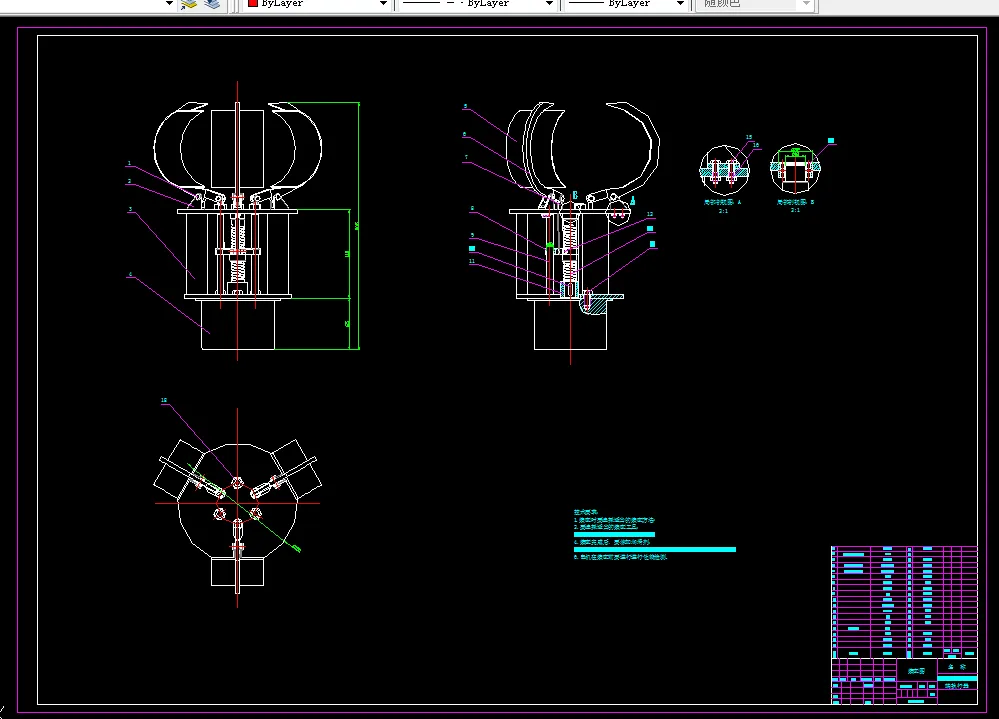Open the greyed plot style dropdown
The height and width of the screenshot is (719, 999).
(754, 4)
